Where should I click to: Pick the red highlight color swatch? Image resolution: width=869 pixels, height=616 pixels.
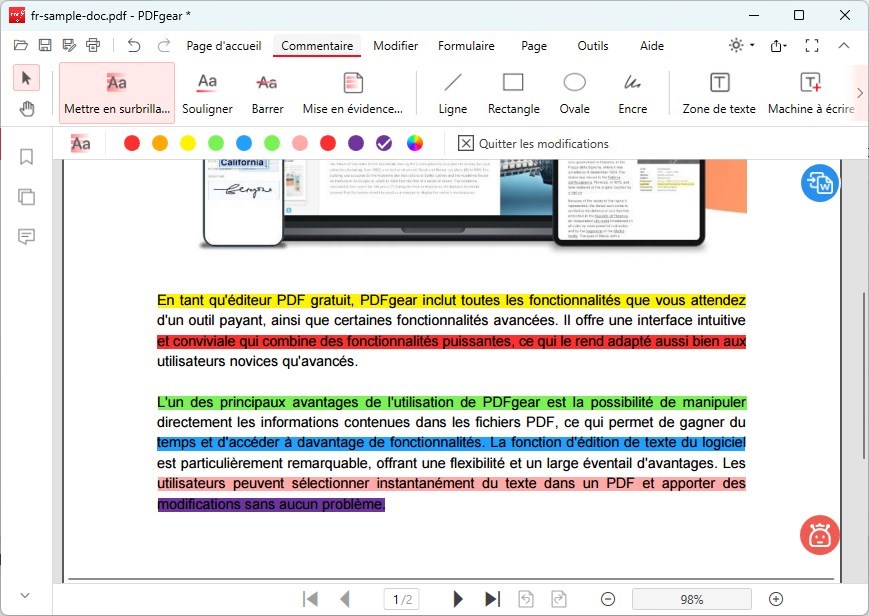130,143
